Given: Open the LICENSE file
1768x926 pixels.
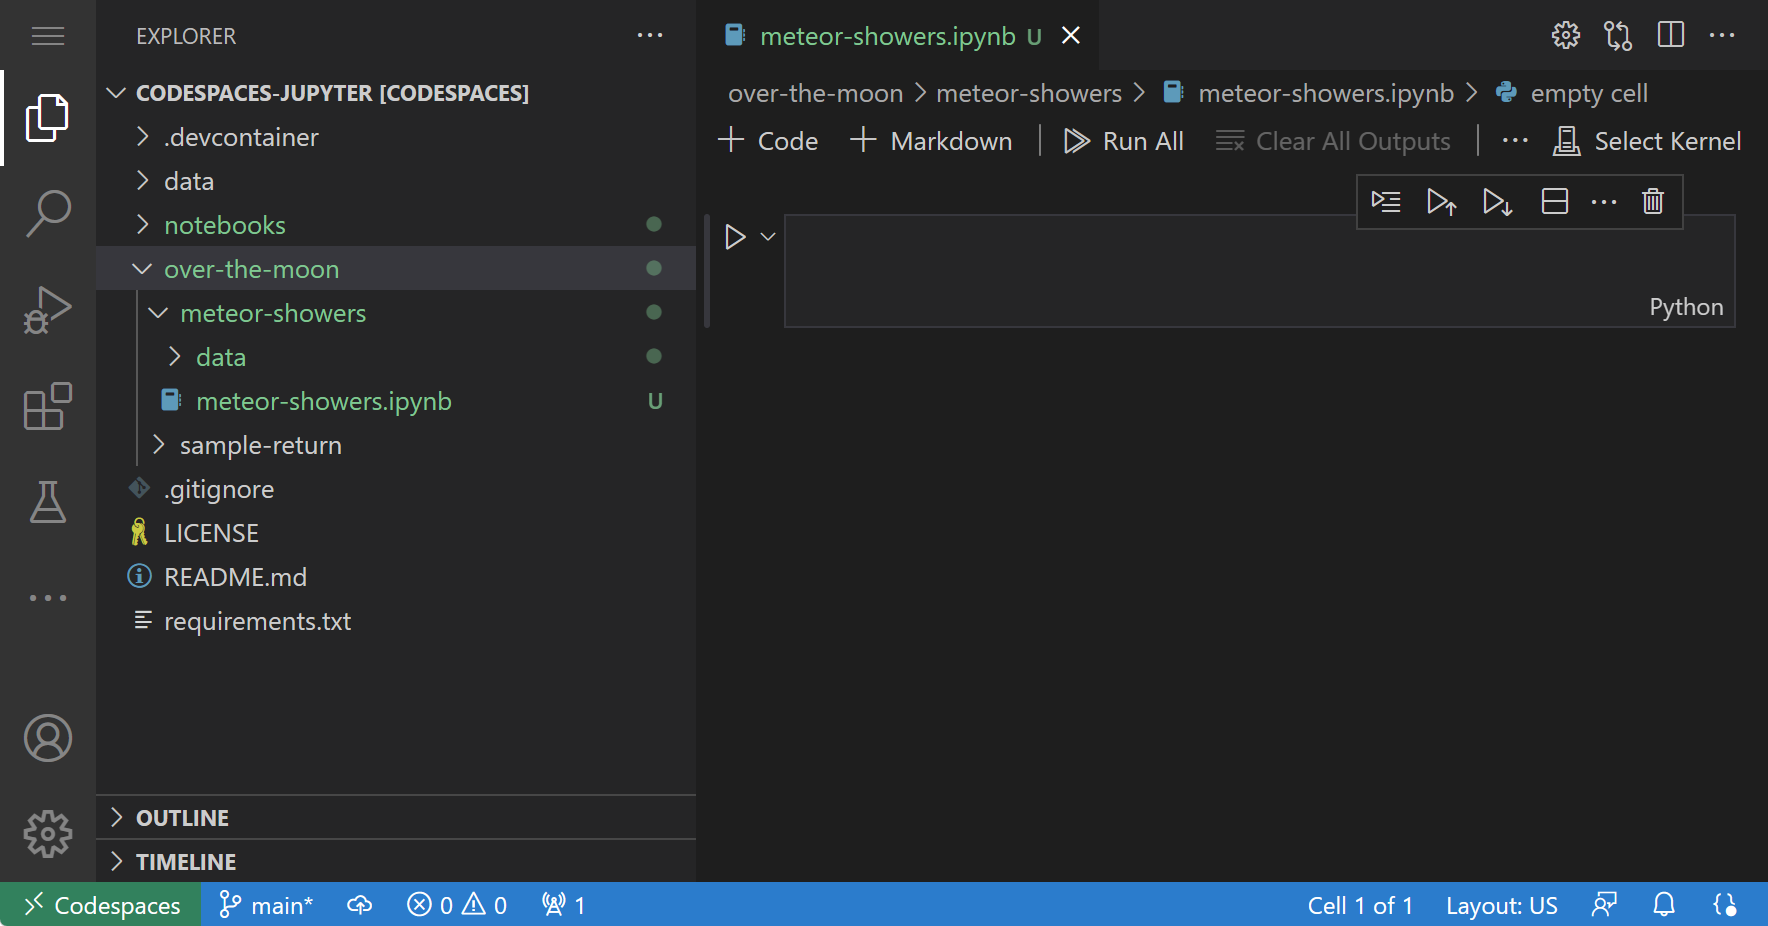Looking at the screenshot, I should click(396, 533).
